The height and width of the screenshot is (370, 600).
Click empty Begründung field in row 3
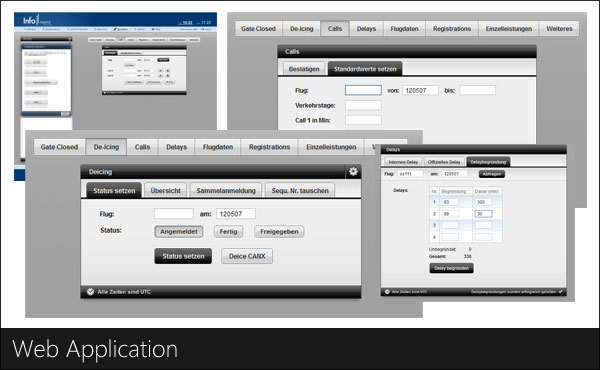(x=450, y=225)
